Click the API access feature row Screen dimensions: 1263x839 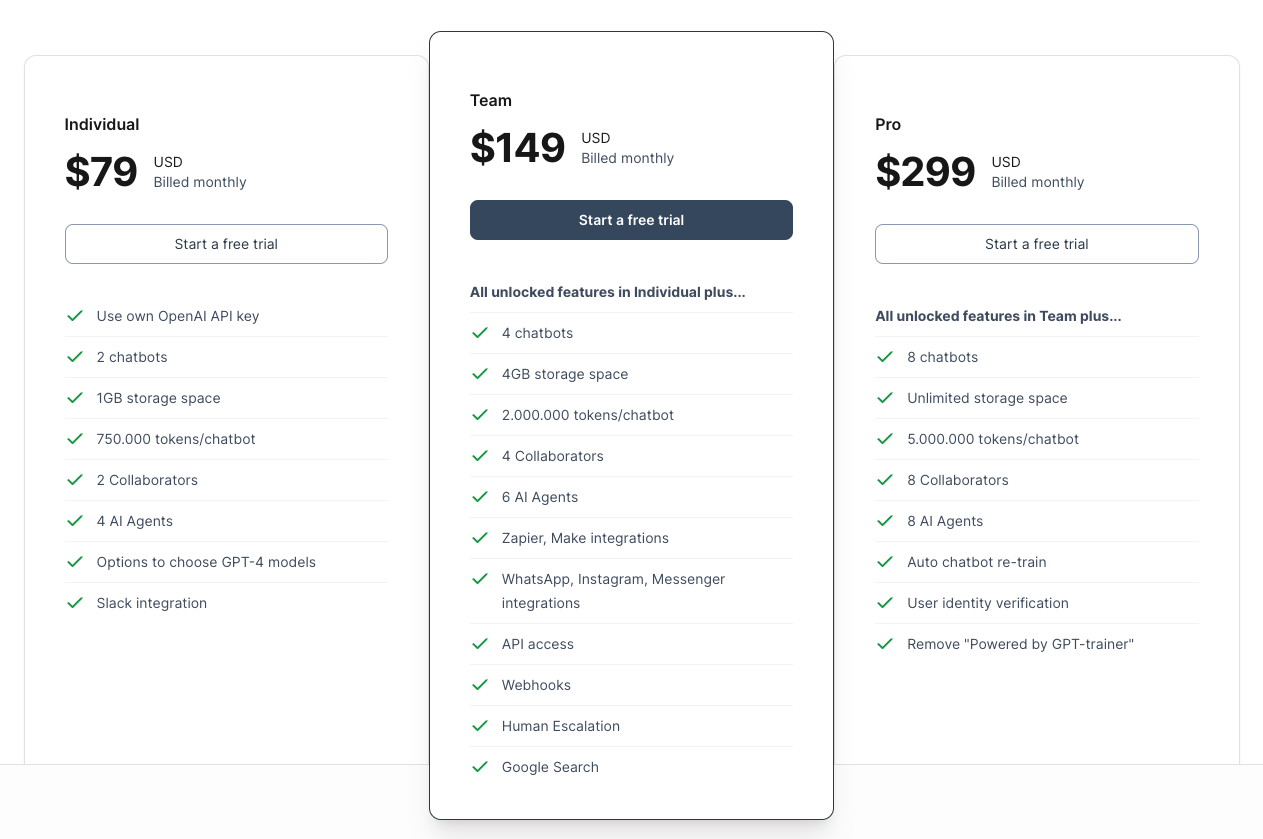point(538,644)
